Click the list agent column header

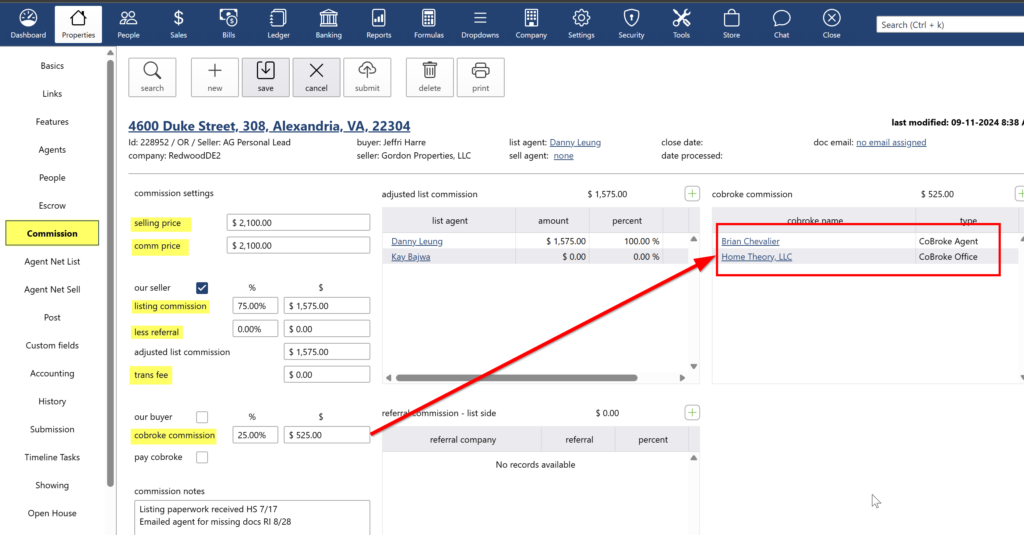(449, 221)
